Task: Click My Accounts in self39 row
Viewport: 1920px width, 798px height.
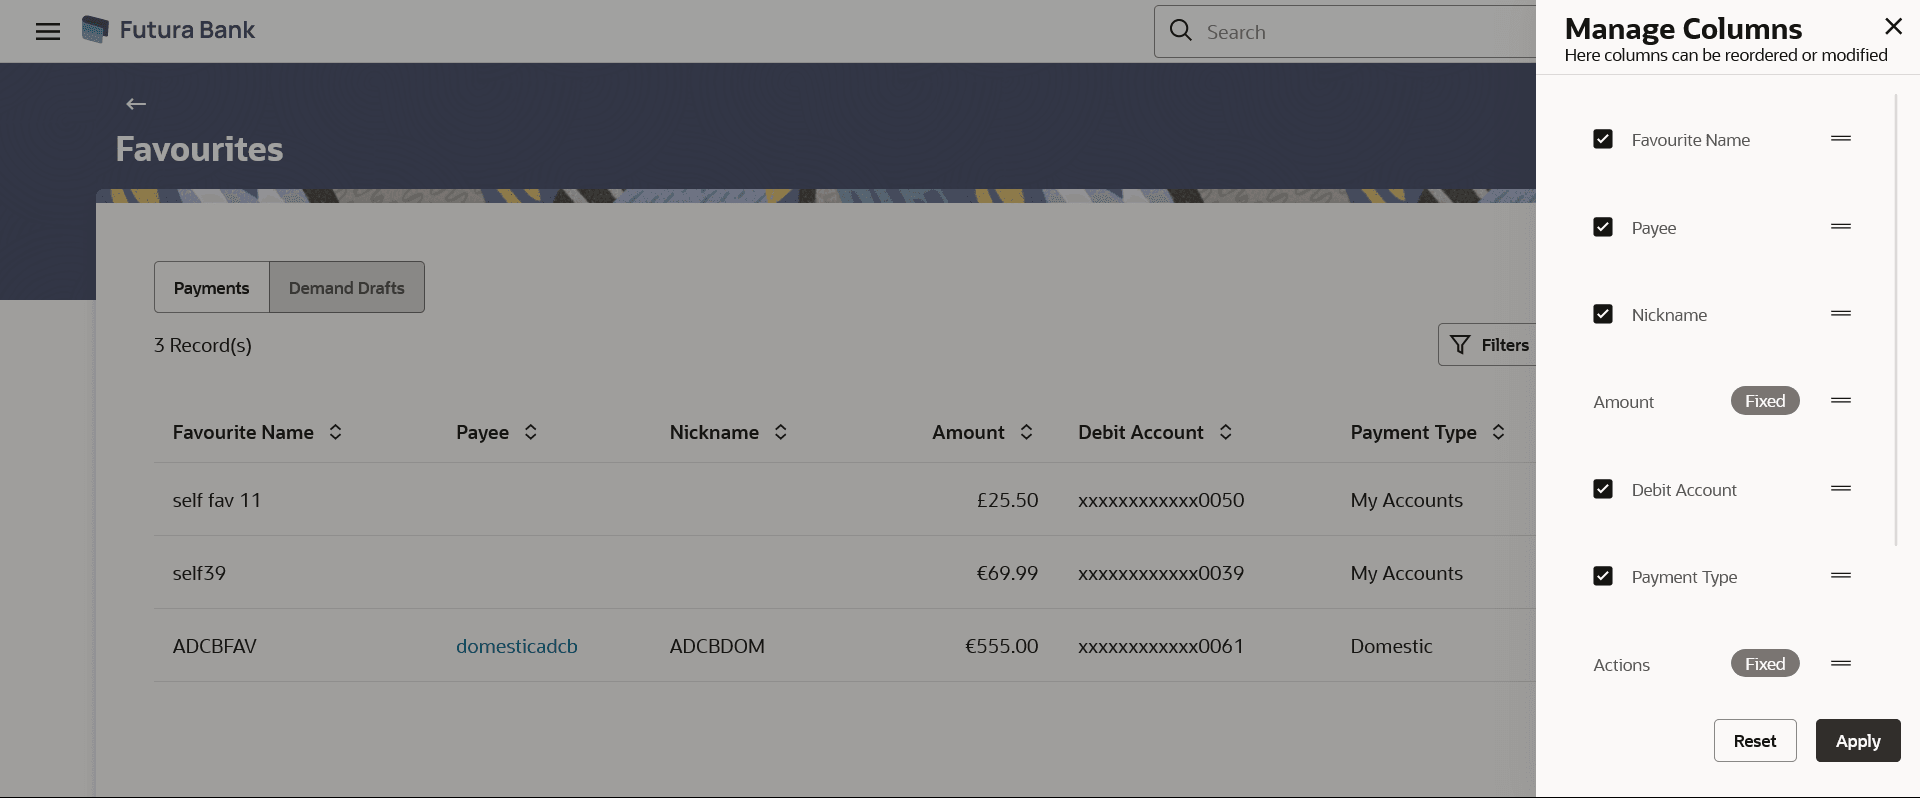Action: [x=1406, y=573]
